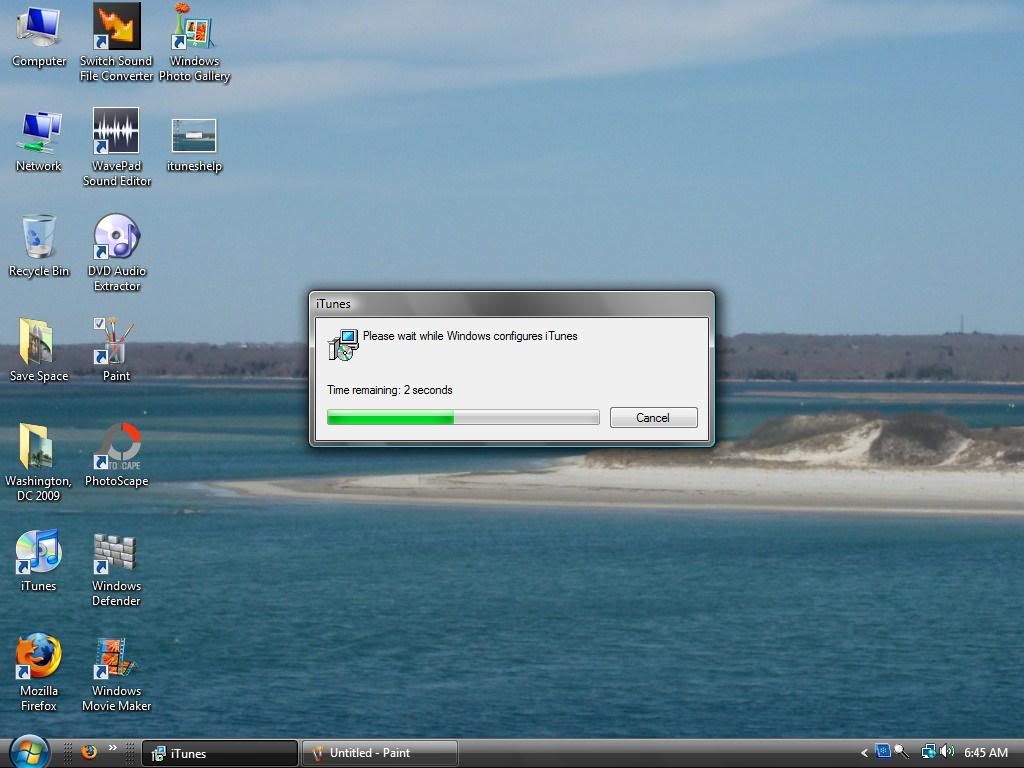Viewport: 1024px width, 768px height.
Task: Select the Recycle Bin icon
Action: pos(39,245)
